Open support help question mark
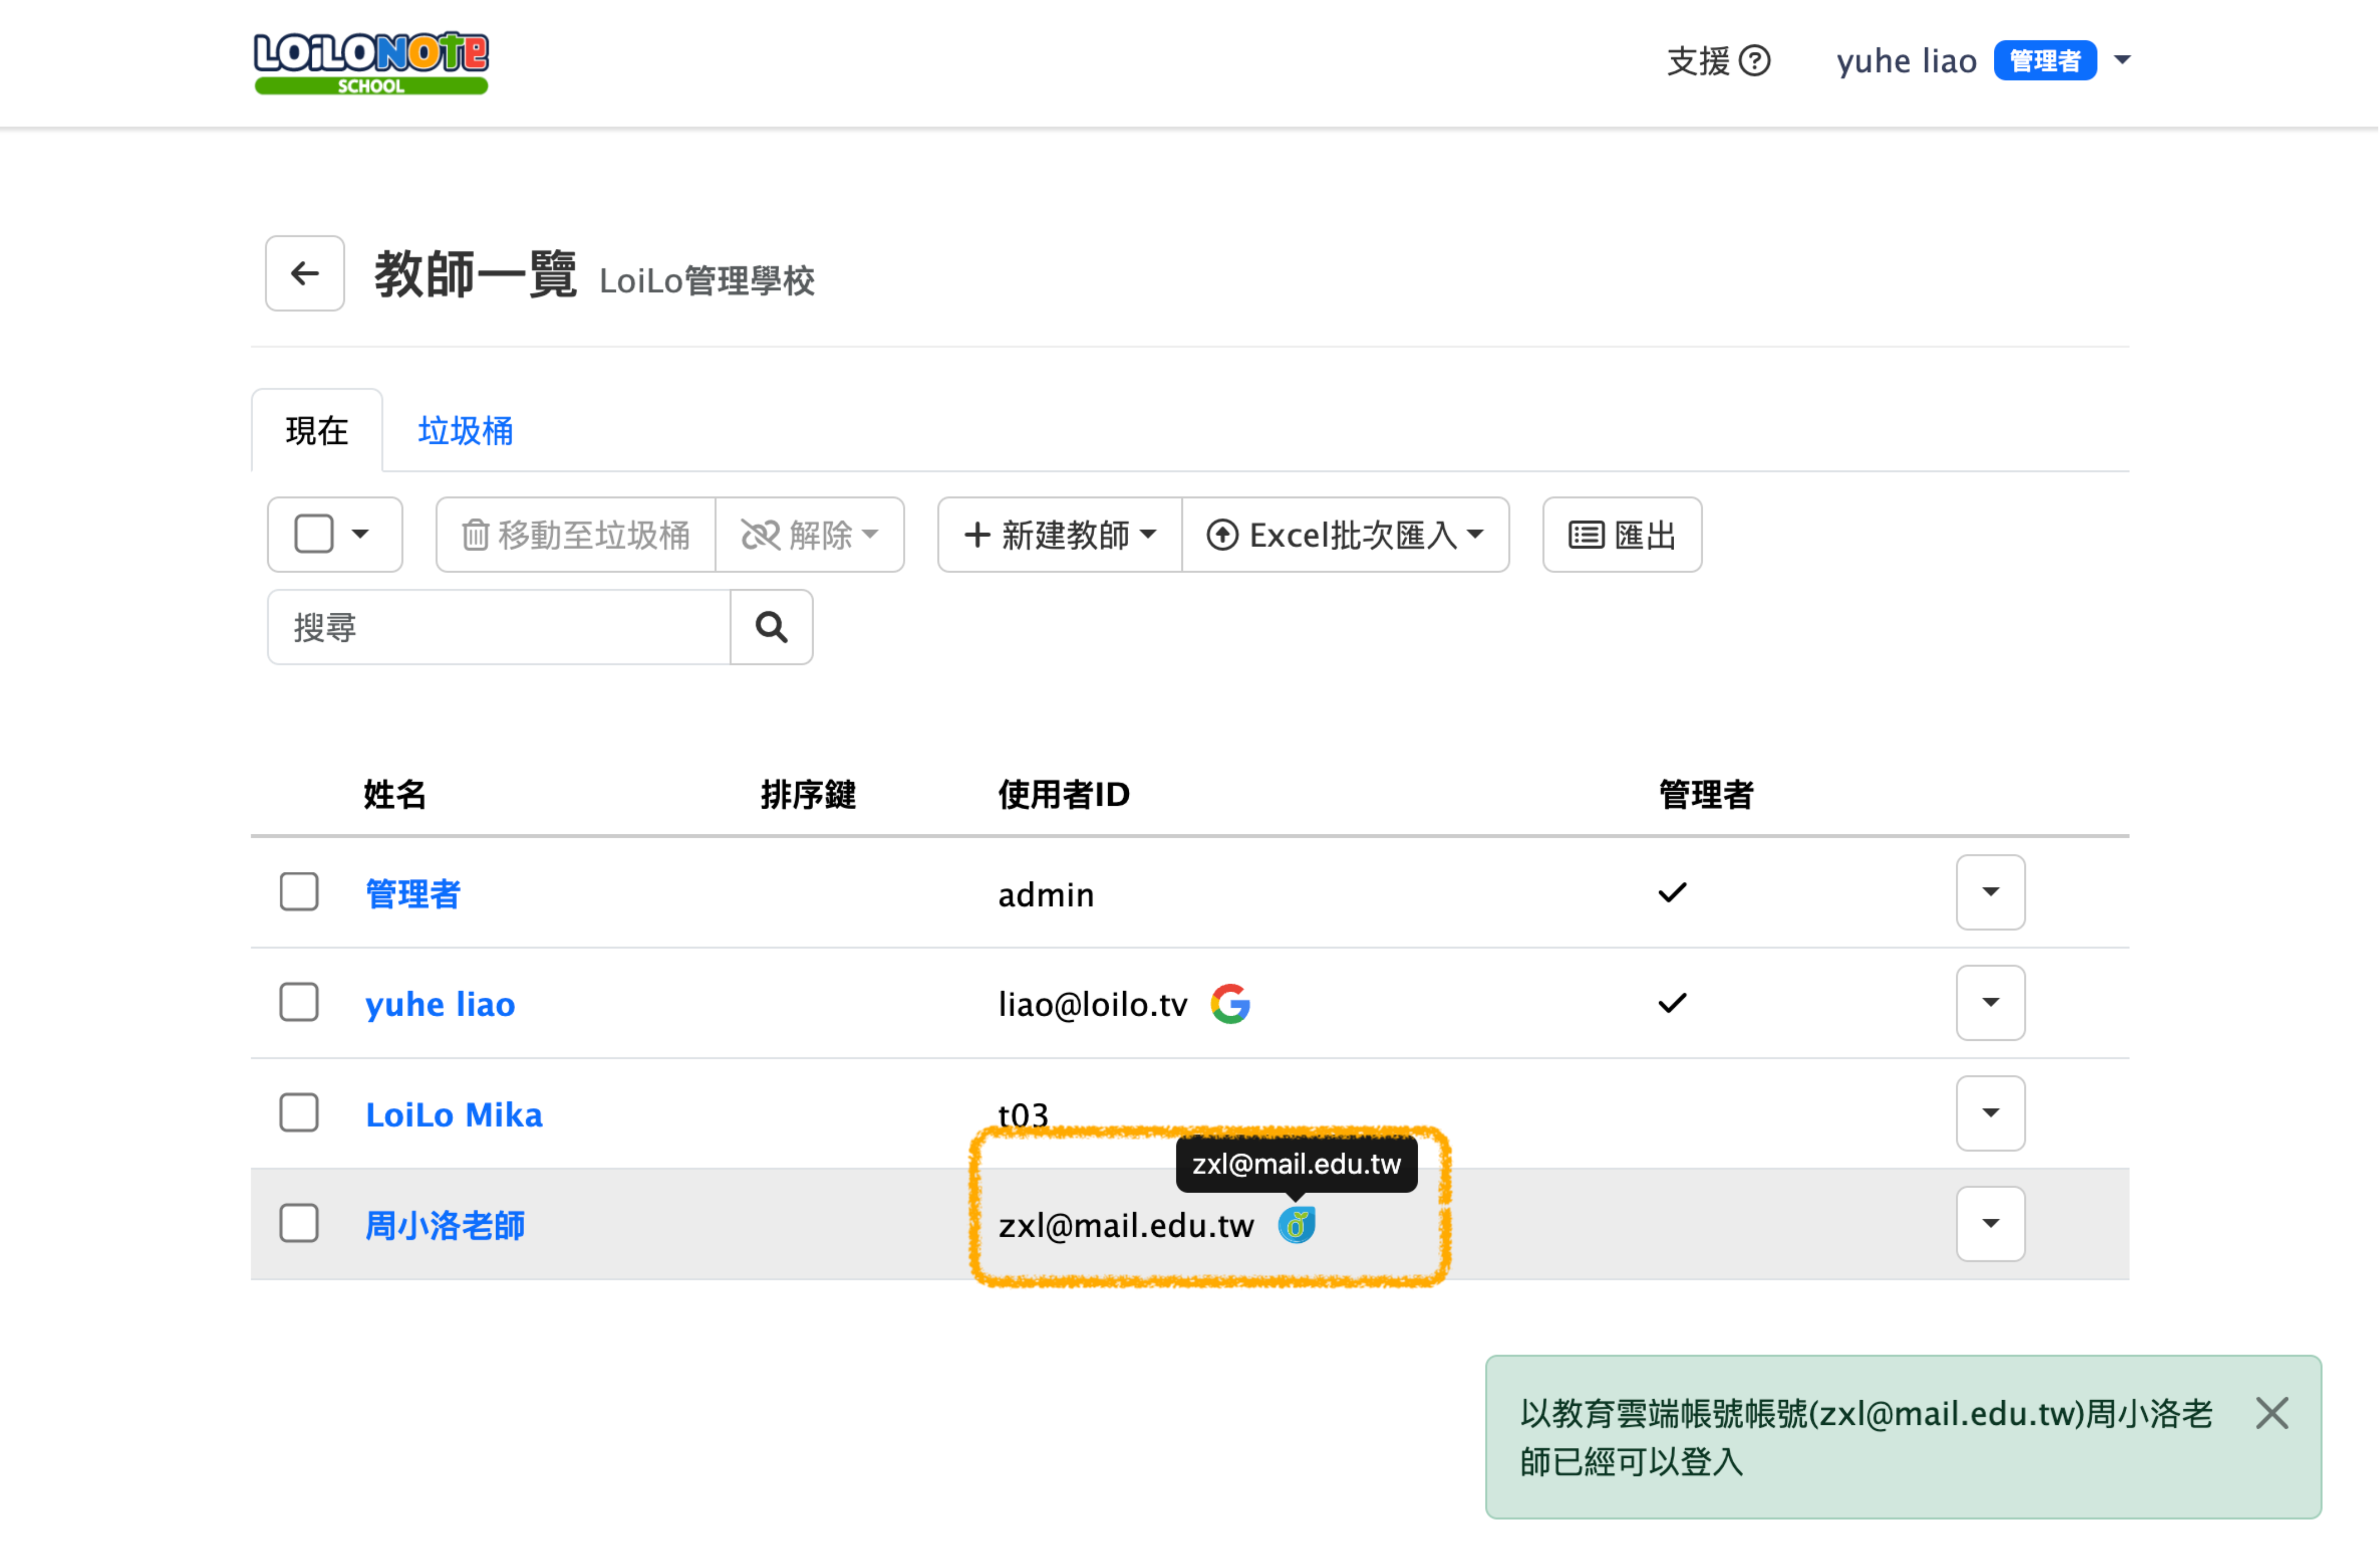Image resolution: width=2380 pixels, height=1560 pixels. (x=1754, y=61)
